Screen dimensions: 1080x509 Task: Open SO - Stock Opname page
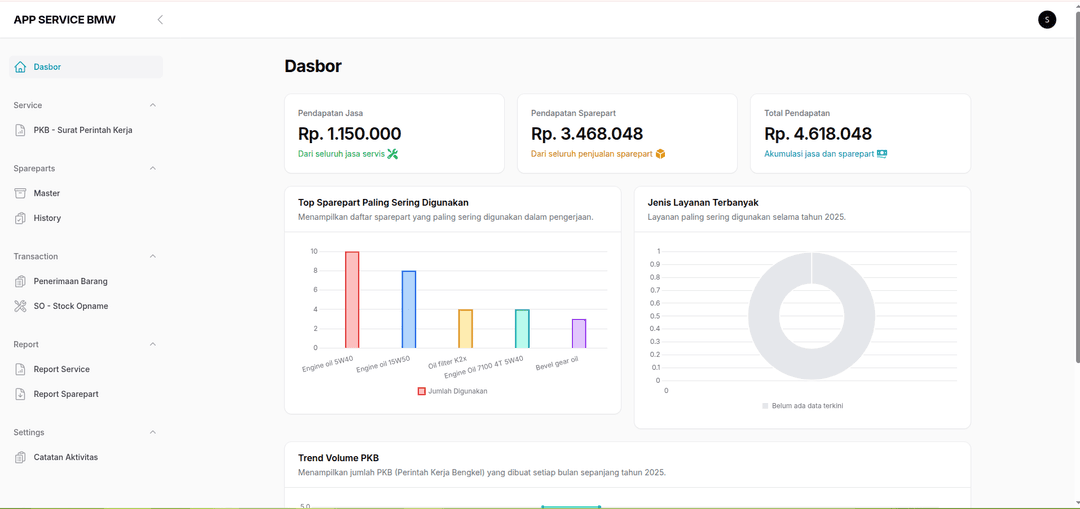(86, 307)
